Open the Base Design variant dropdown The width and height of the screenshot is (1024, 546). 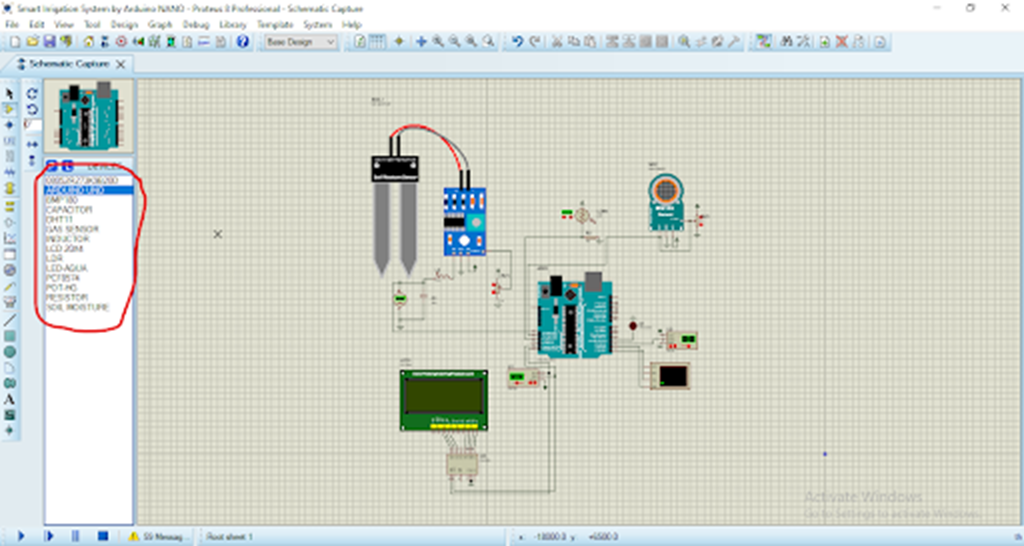point(300,42)
